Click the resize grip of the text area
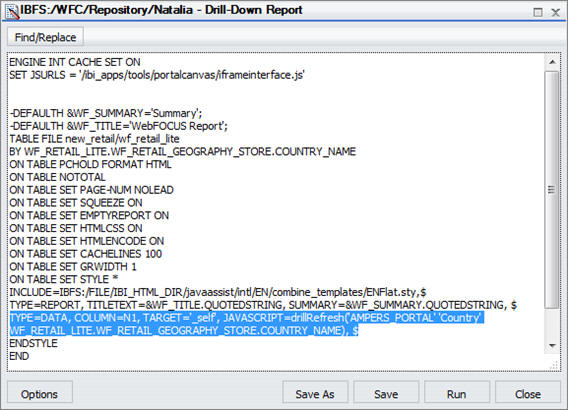The height and width of the screenshot is (410, 568). [x=554, y=366]
